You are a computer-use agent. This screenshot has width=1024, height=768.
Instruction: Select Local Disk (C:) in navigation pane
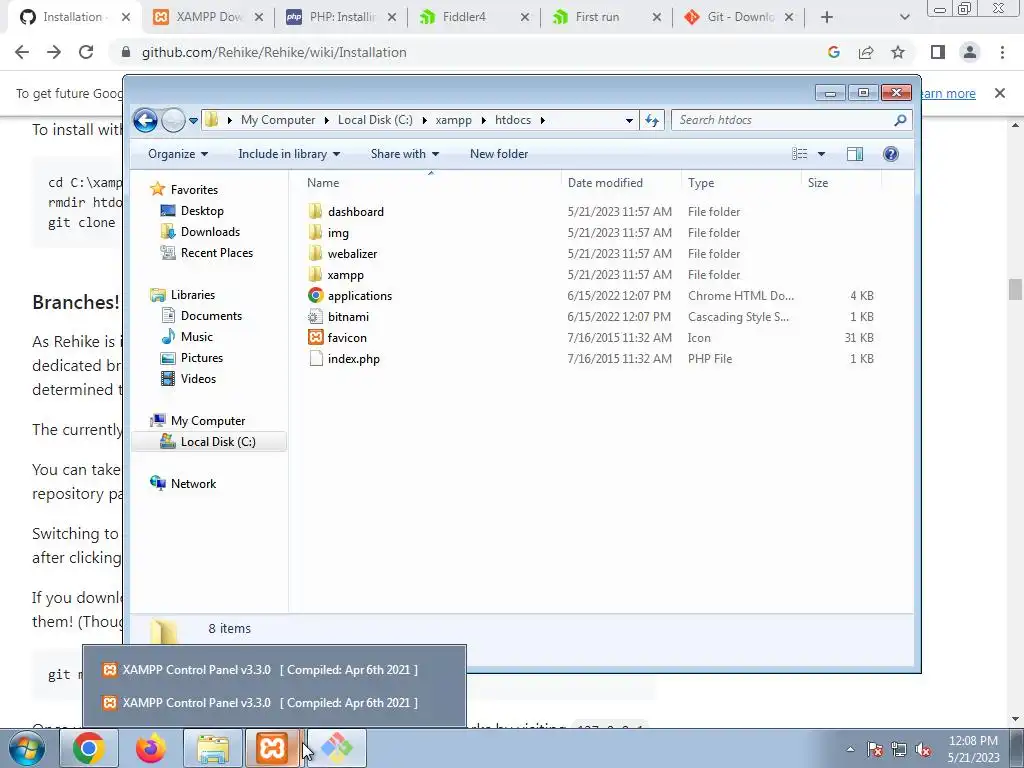pos(209,441)
